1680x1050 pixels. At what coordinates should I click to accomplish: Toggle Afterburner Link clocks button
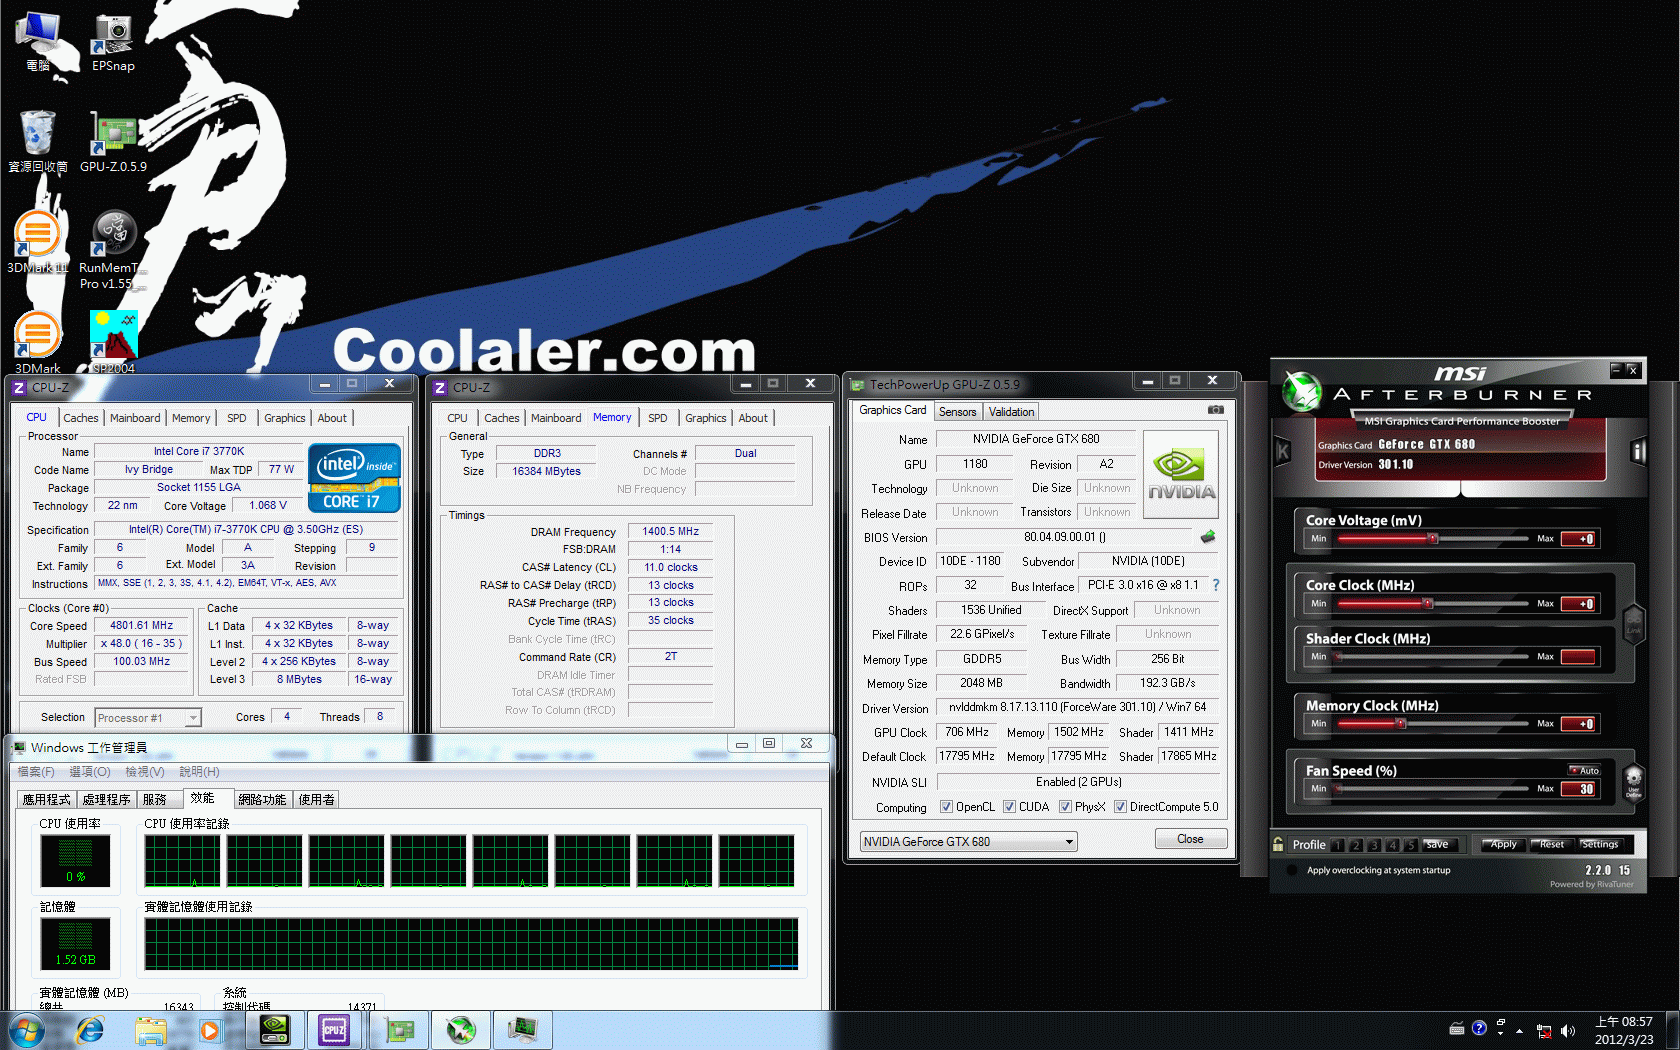1633,624
